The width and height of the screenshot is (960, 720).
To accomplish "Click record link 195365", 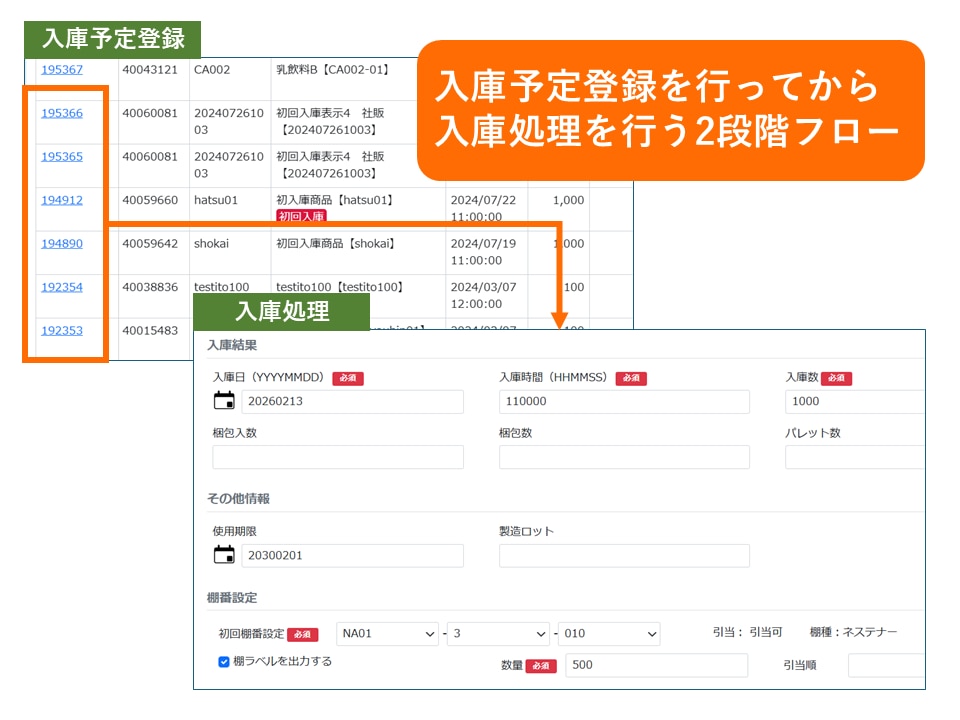I will [61, 156].
